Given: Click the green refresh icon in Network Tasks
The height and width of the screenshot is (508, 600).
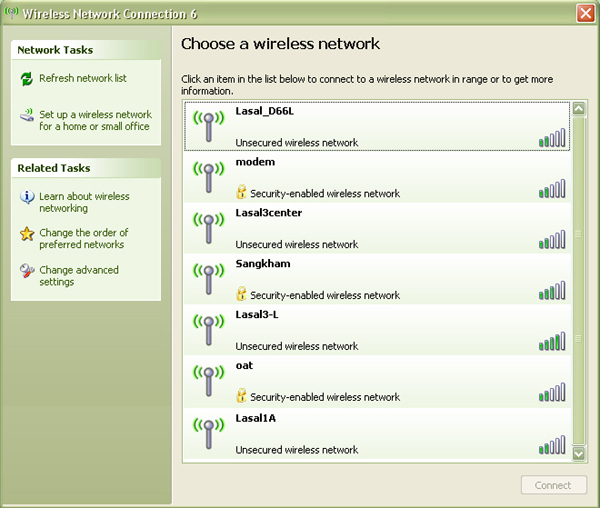Looking at the screenshot, I should 27,79.
